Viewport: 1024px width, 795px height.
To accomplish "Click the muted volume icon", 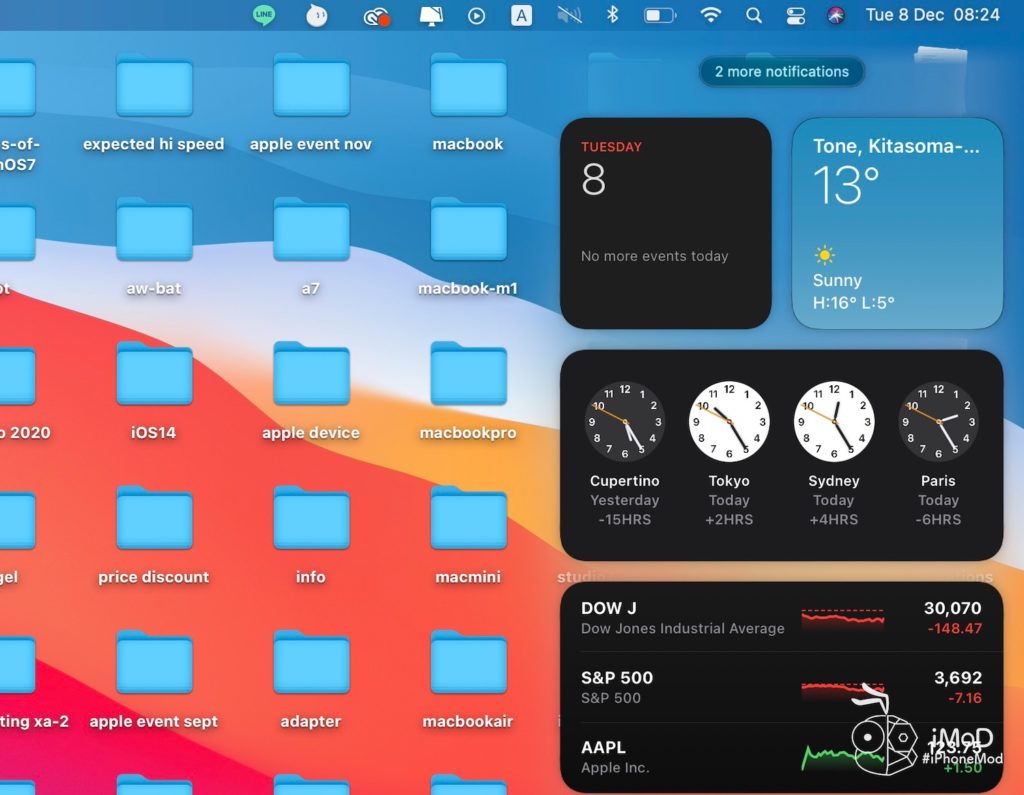I will pos(568,15).
